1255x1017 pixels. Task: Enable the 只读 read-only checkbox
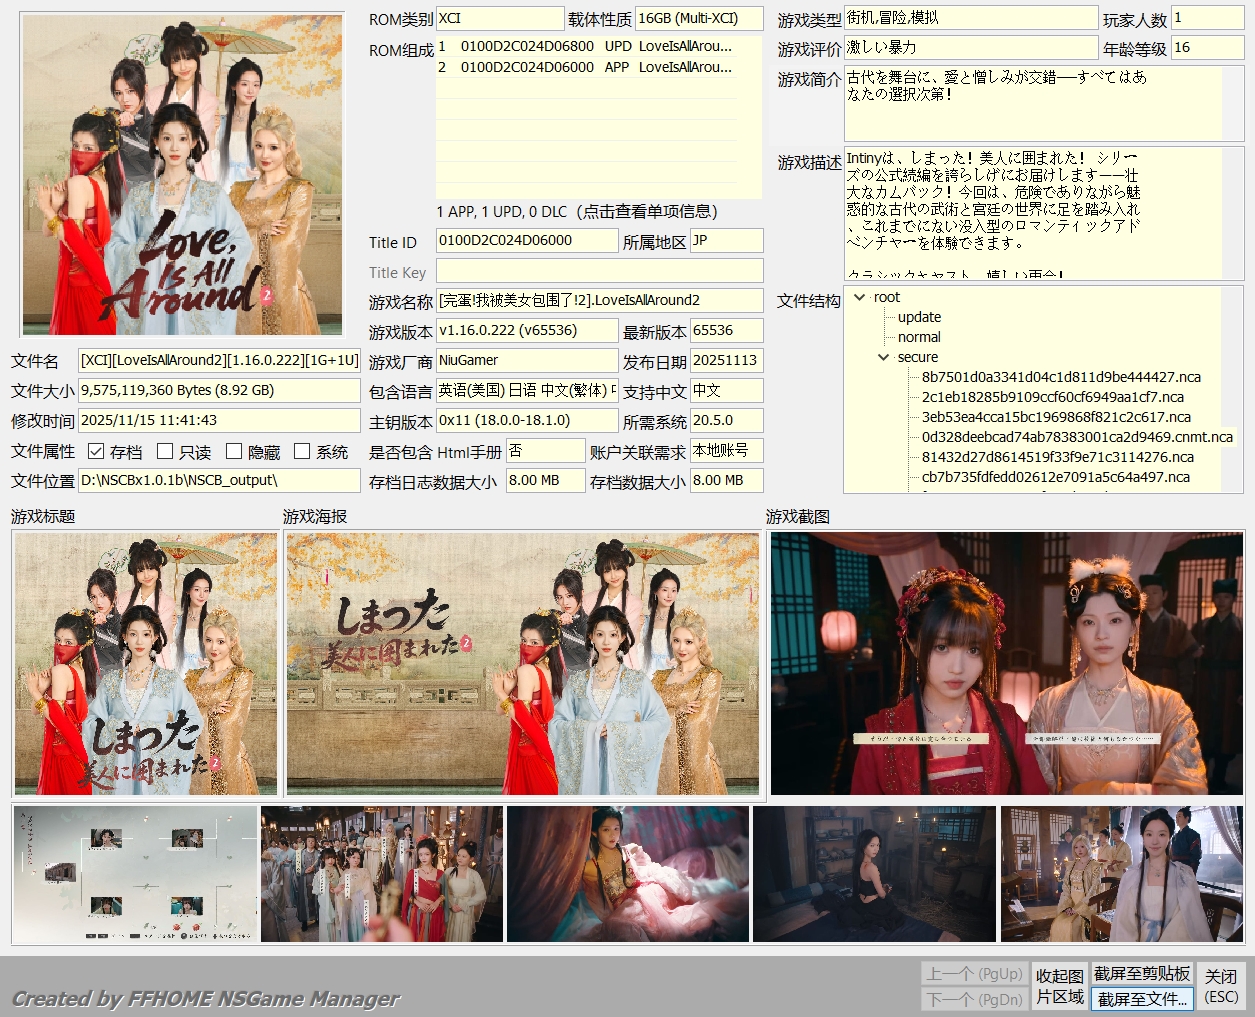click(x=166, y=452)
